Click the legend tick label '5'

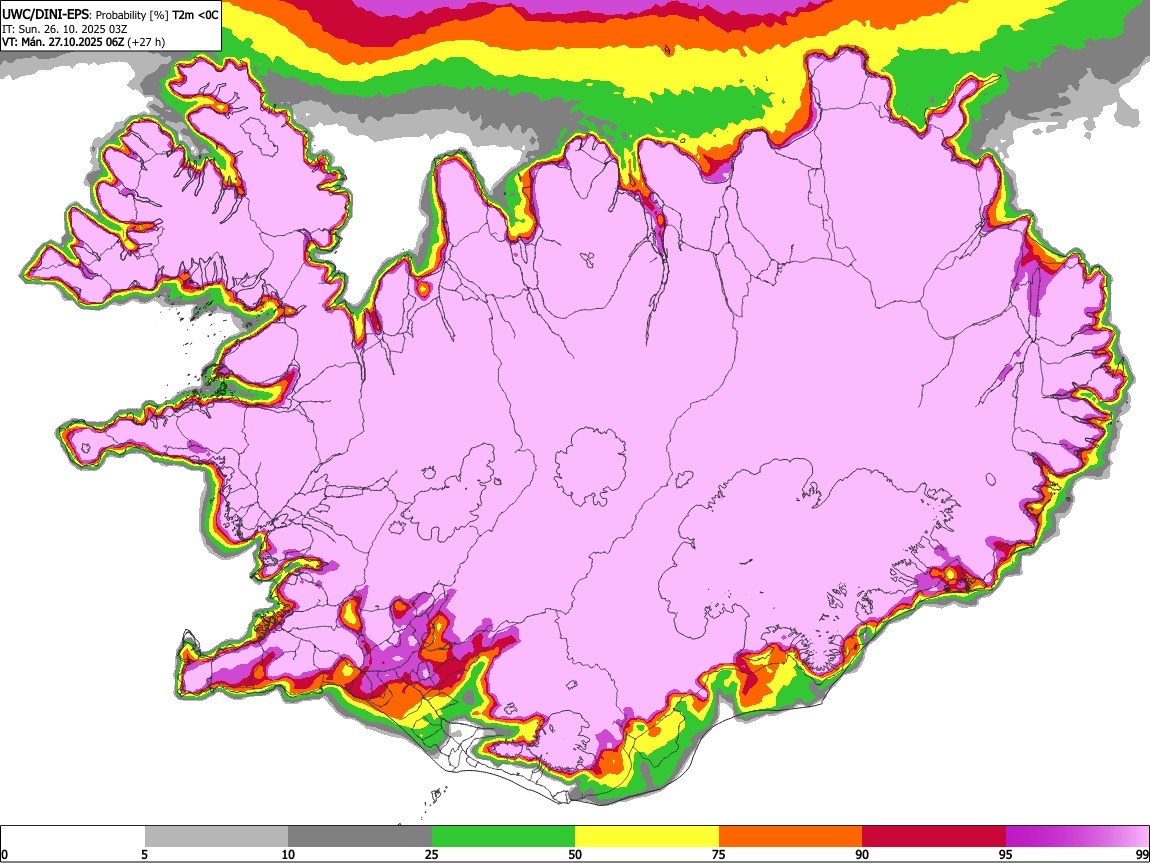pos(144,855)
